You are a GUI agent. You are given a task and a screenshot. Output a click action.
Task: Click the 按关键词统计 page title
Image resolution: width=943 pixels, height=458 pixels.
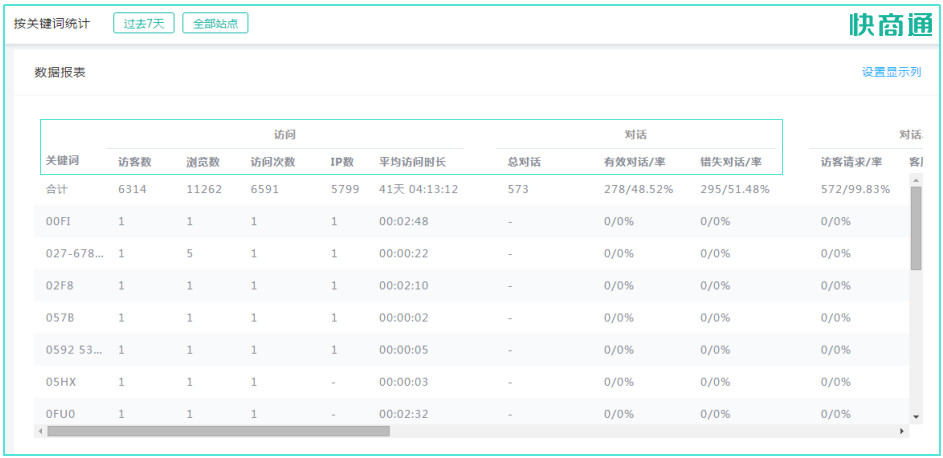point(51,23)
